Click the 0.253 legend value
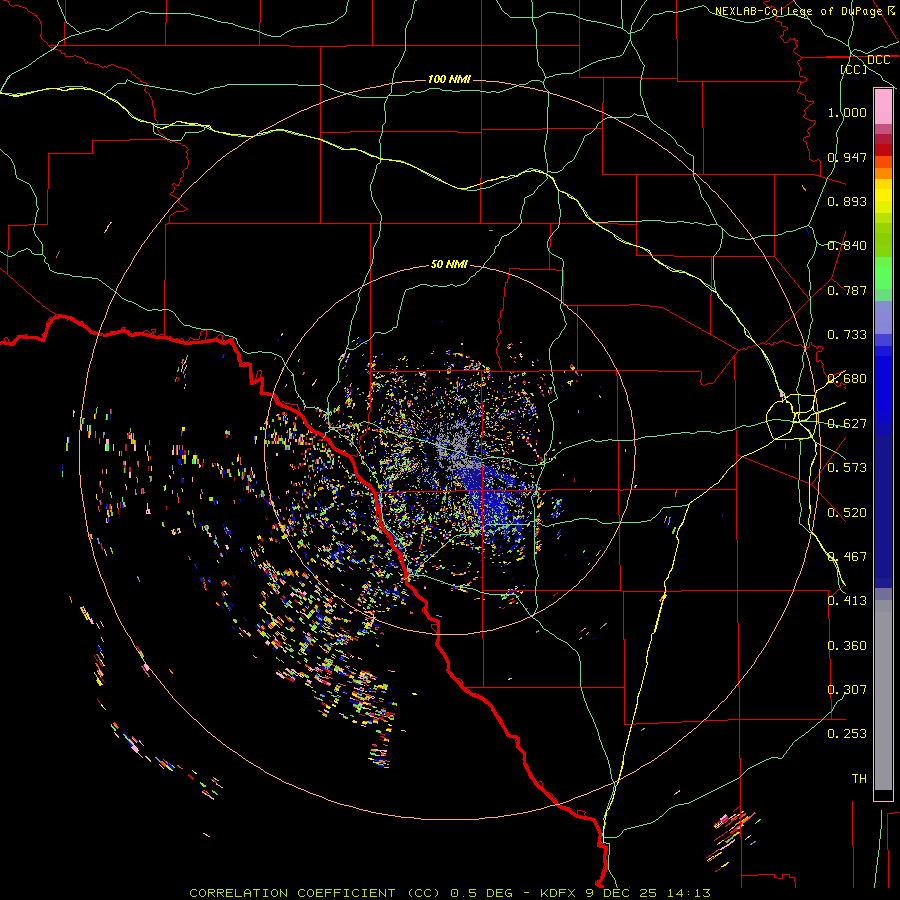 847,734
